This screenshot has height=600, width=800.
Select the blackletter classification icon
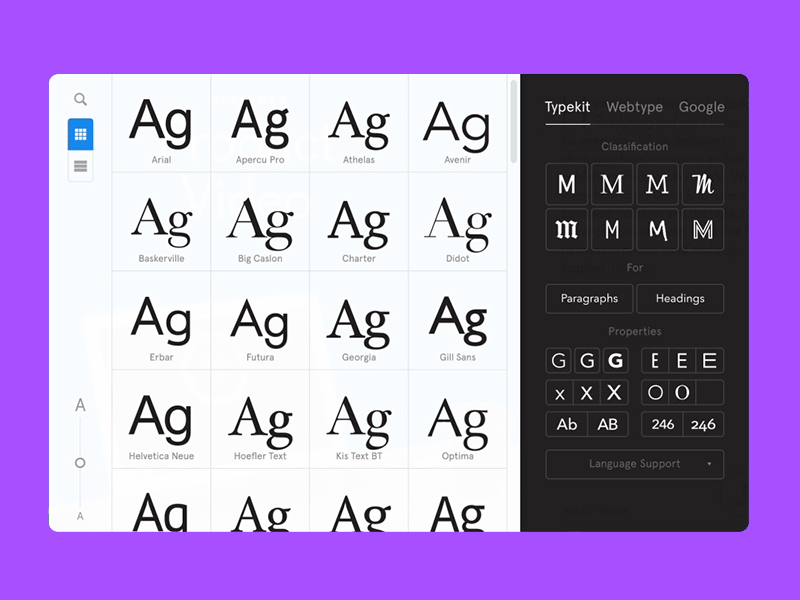(566, 229)
